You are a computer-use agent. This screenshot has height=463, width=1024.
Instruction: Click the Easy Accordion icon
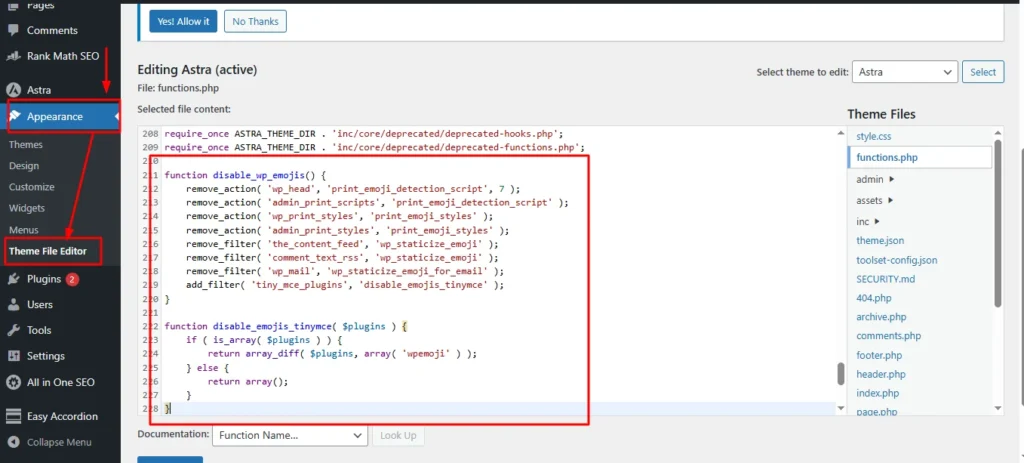[12, 417]
